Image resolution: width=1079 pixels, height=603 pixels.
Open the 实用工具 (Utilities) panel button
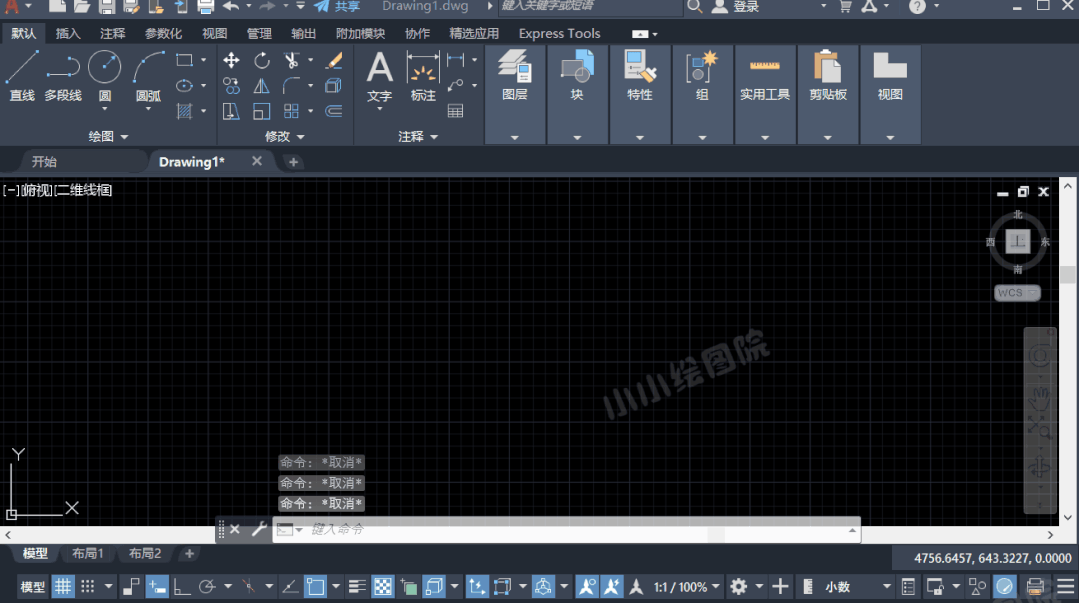click(765, 77)
